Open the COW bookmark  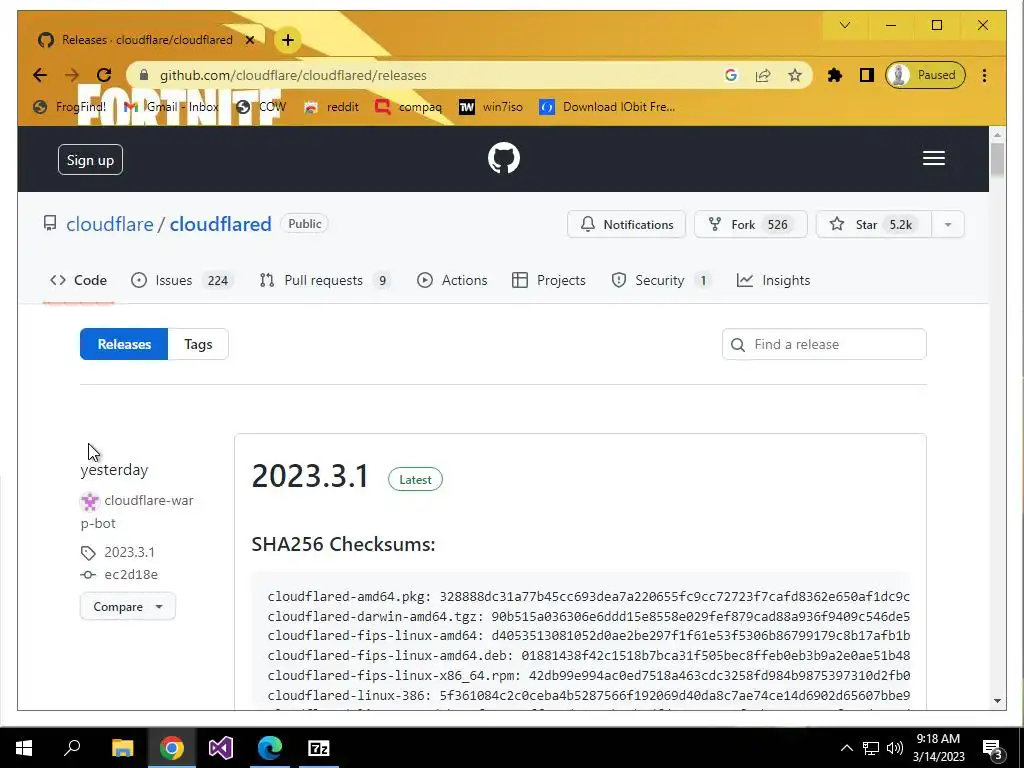[261, 106]
